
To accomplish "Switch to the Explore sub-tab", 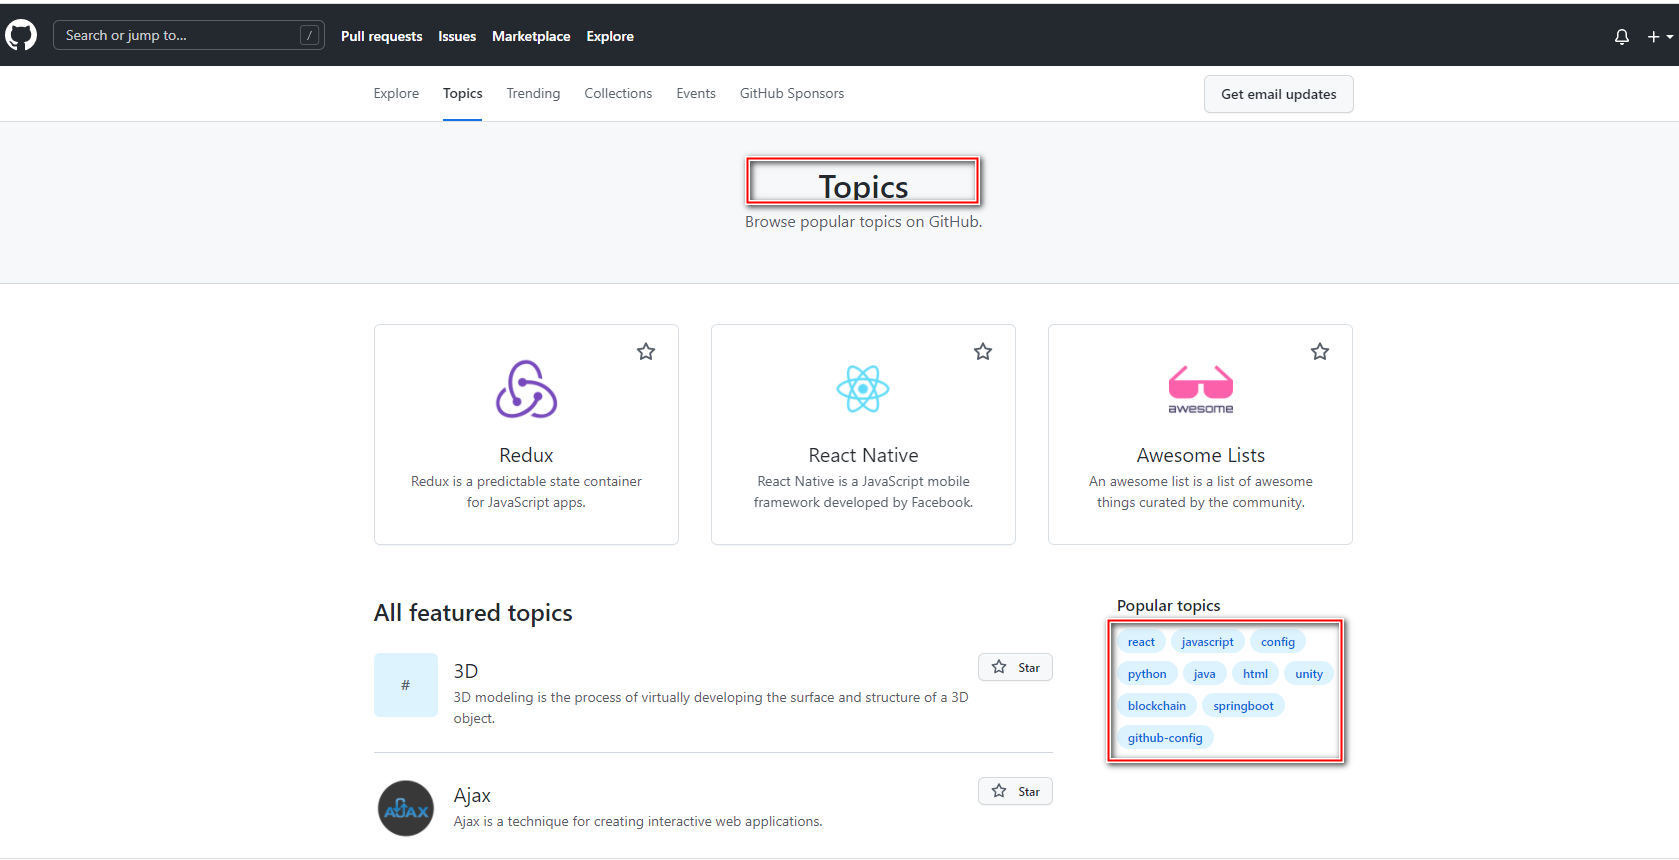I will coord(396,93).
